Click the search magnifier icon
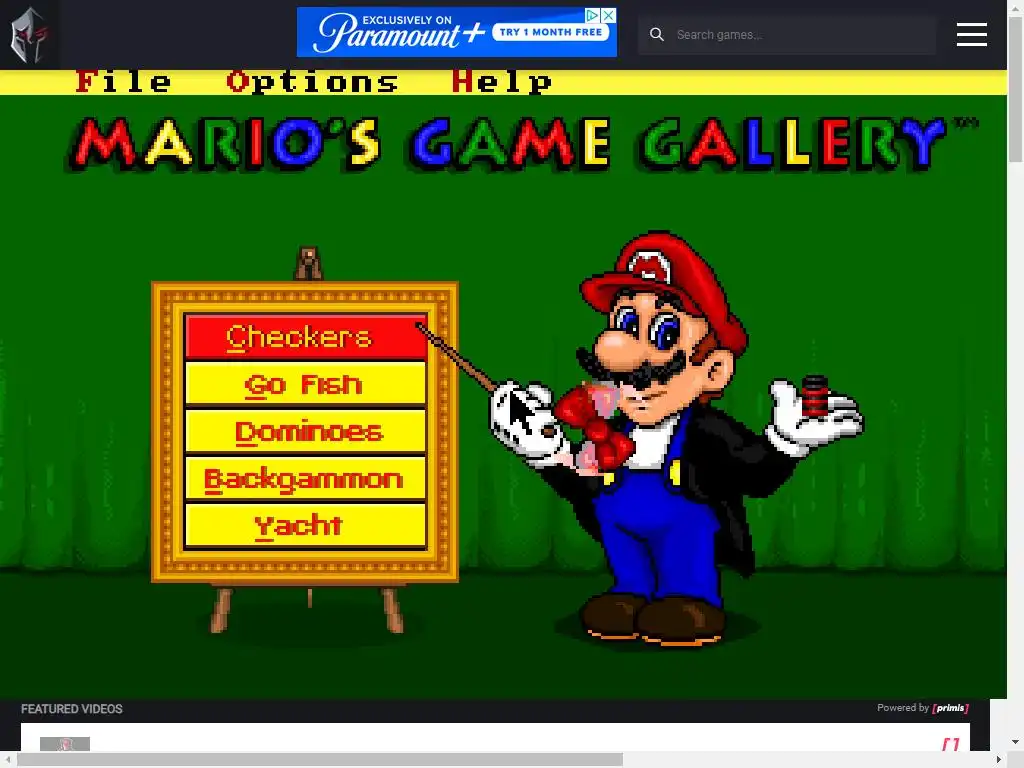The height and width of the screenshot is (768, 1024). [x=657, y=35]
